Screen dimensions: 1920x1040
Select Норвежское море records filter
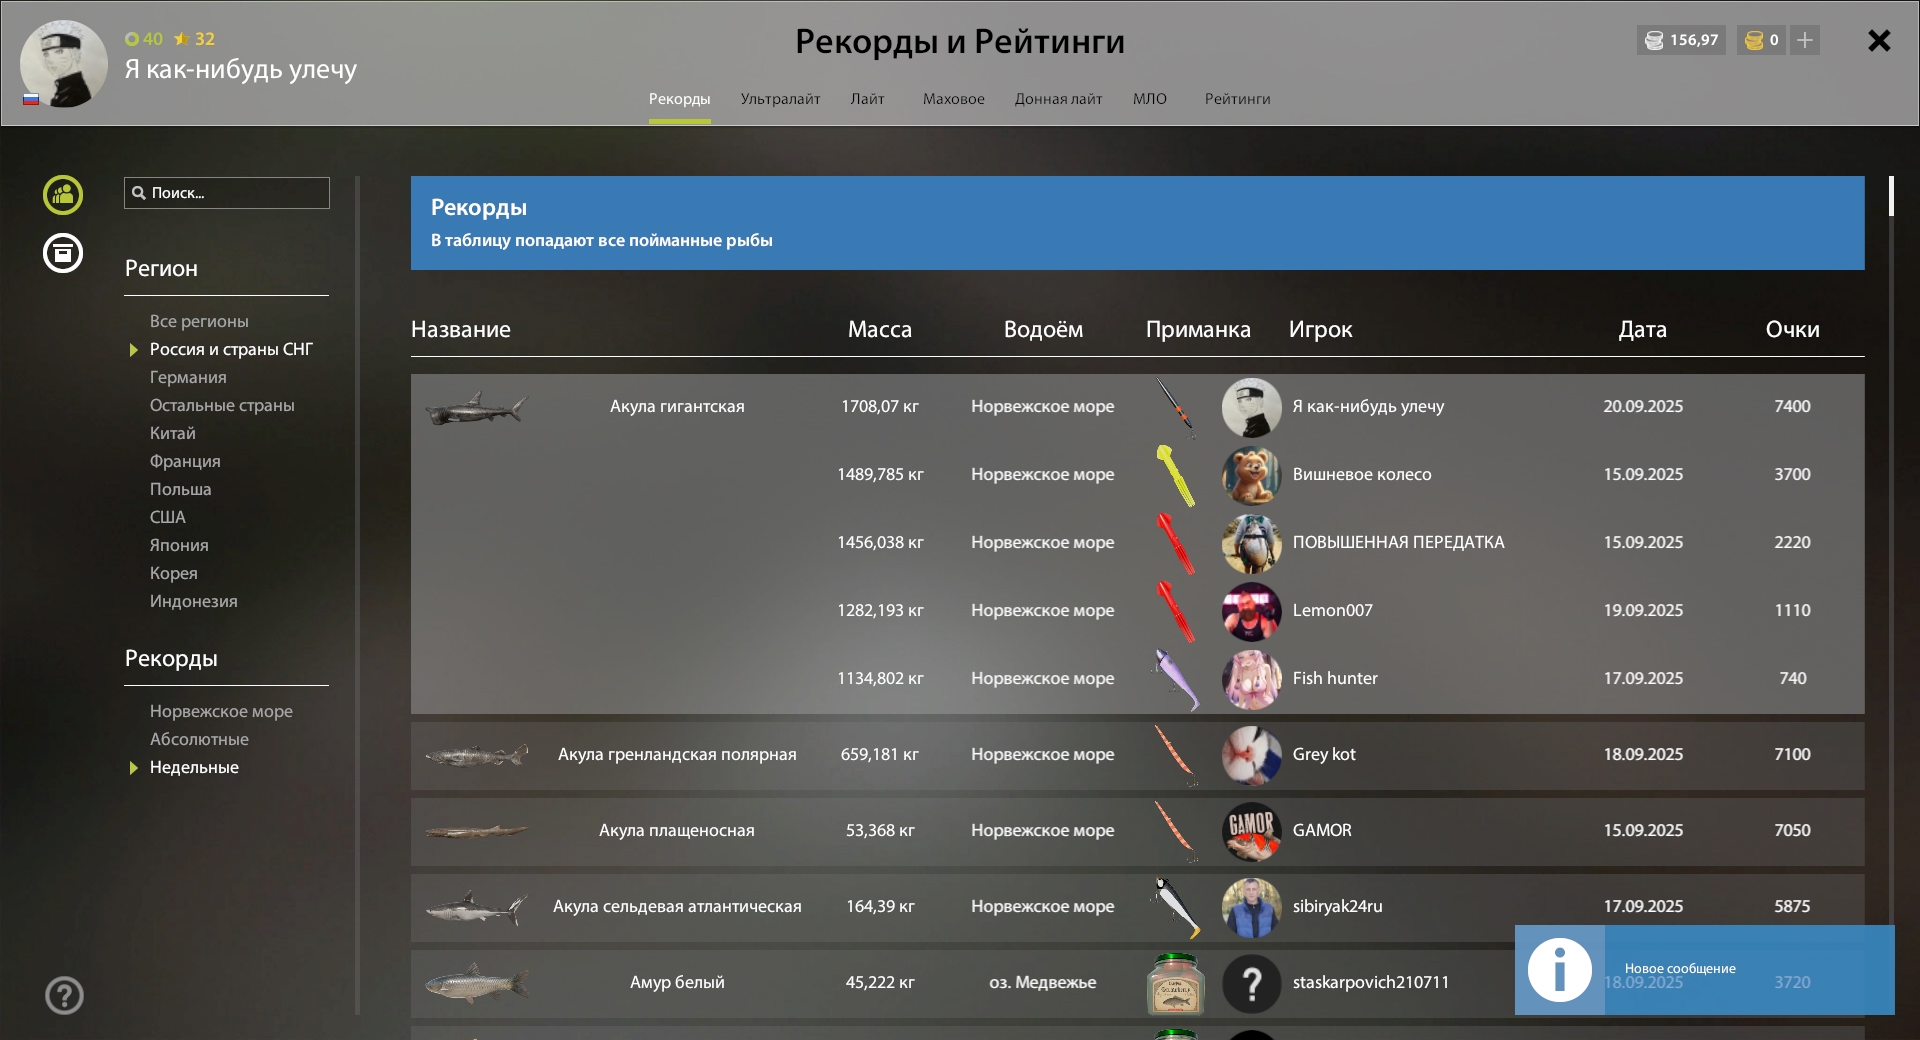(221, 711)
